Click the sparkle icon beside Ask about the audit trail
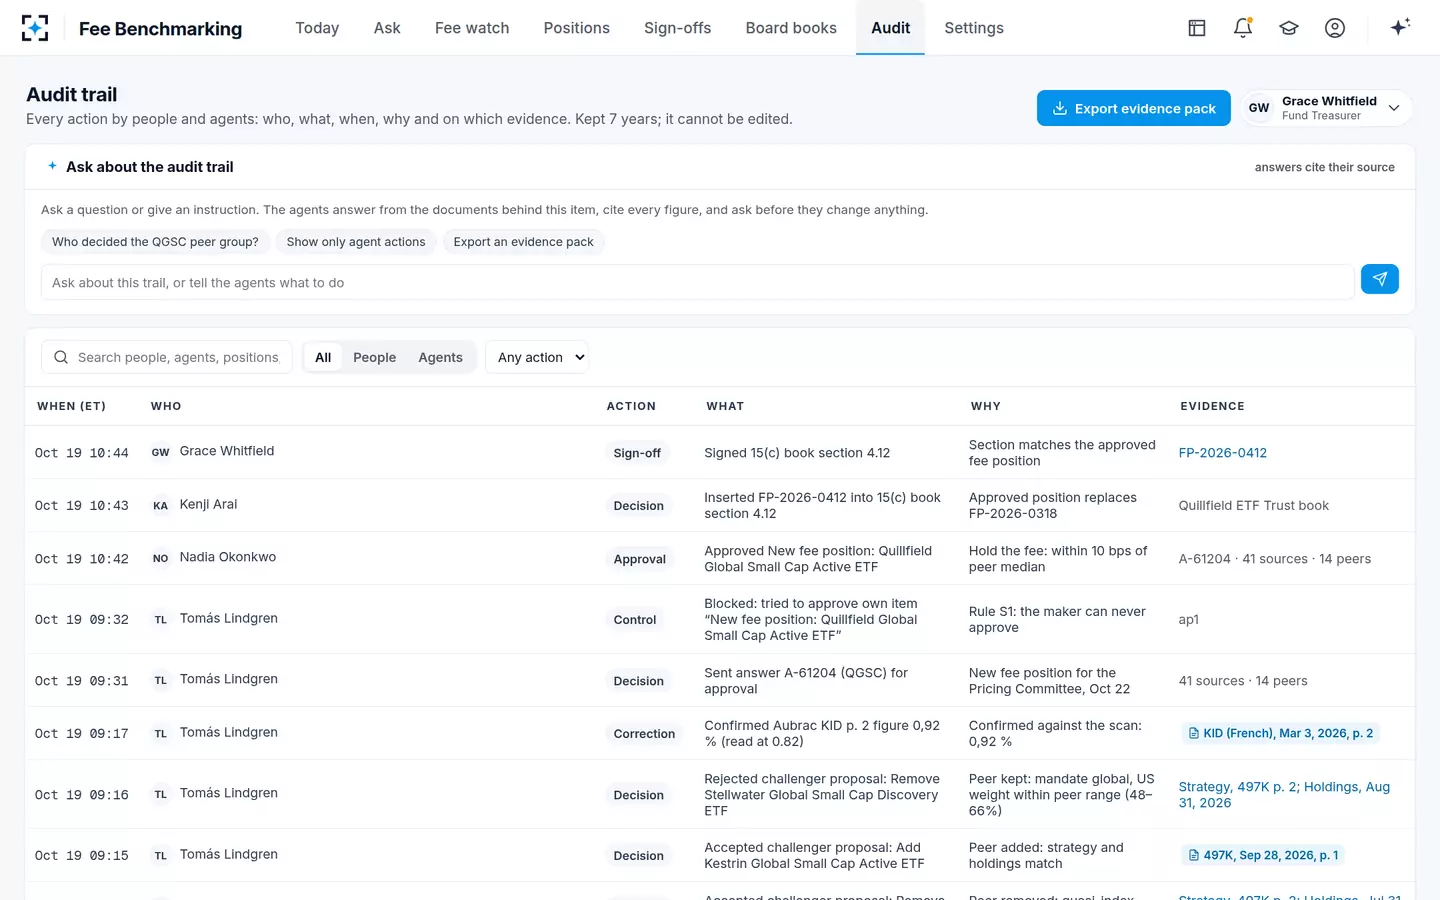The height and width of the screenshot is (900, 1440). [x=52, y=166]
